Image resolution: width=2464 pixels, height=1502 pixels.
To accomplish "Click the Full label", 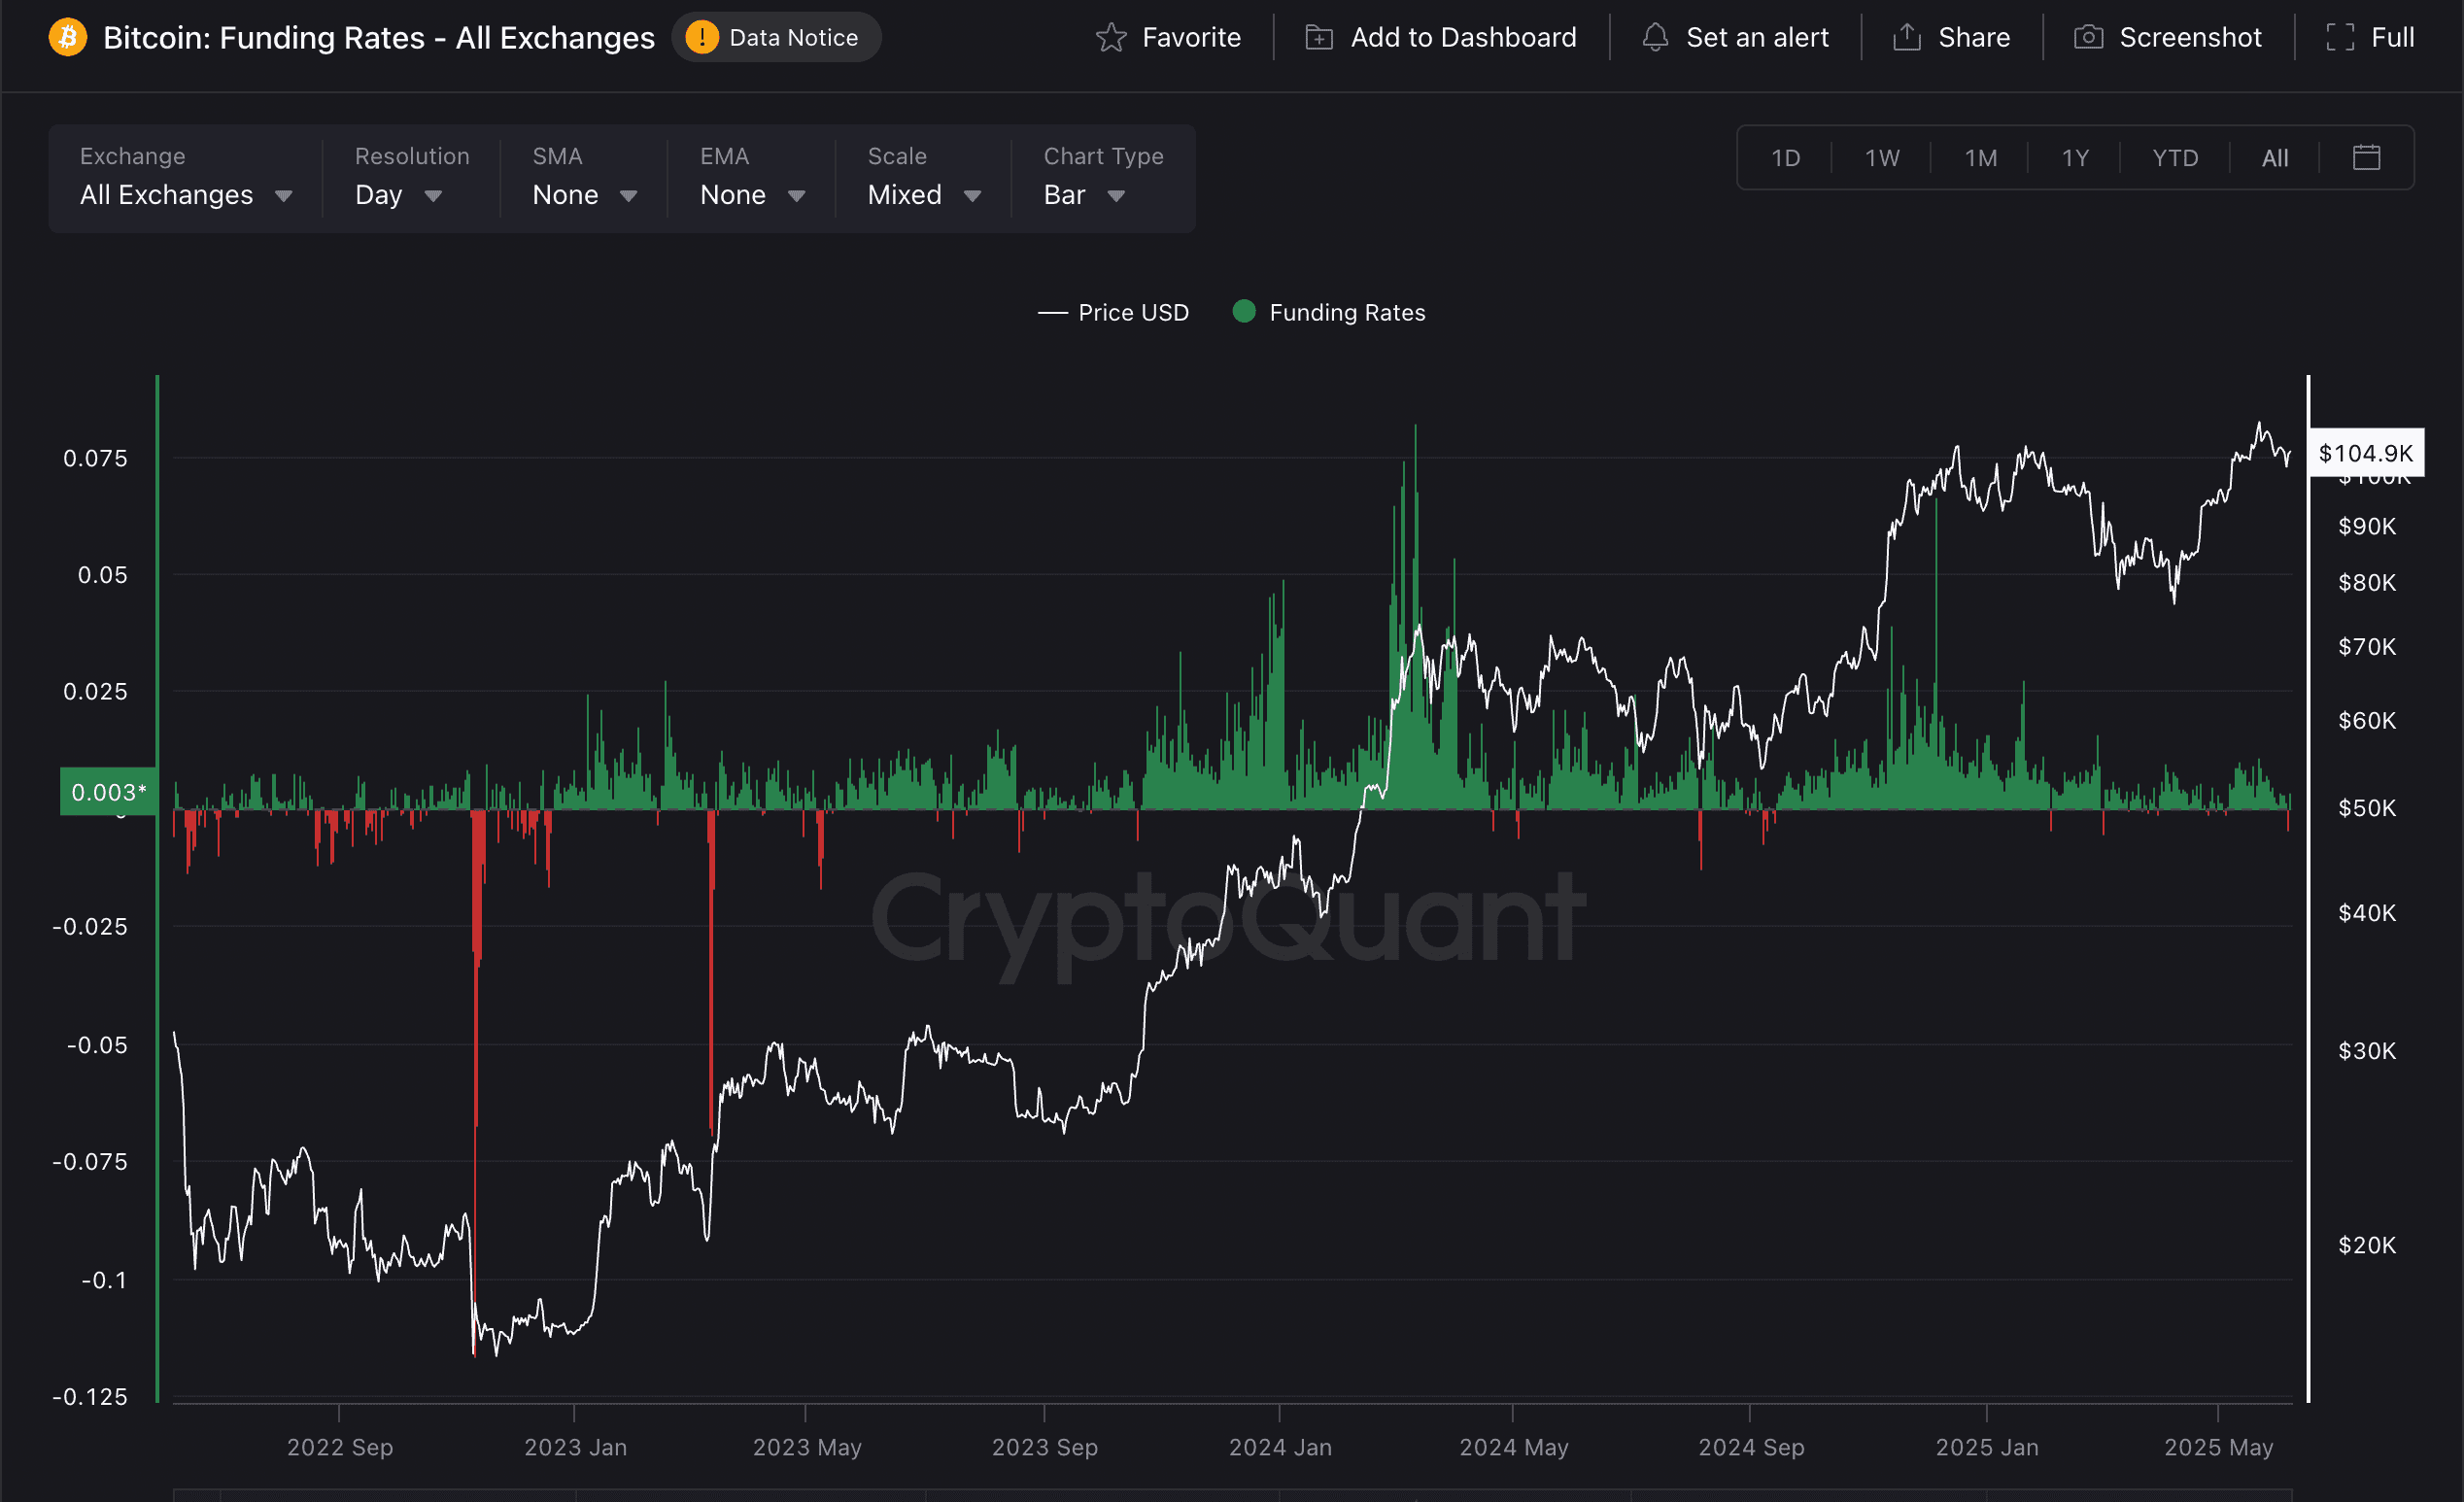I will 2392,38.
